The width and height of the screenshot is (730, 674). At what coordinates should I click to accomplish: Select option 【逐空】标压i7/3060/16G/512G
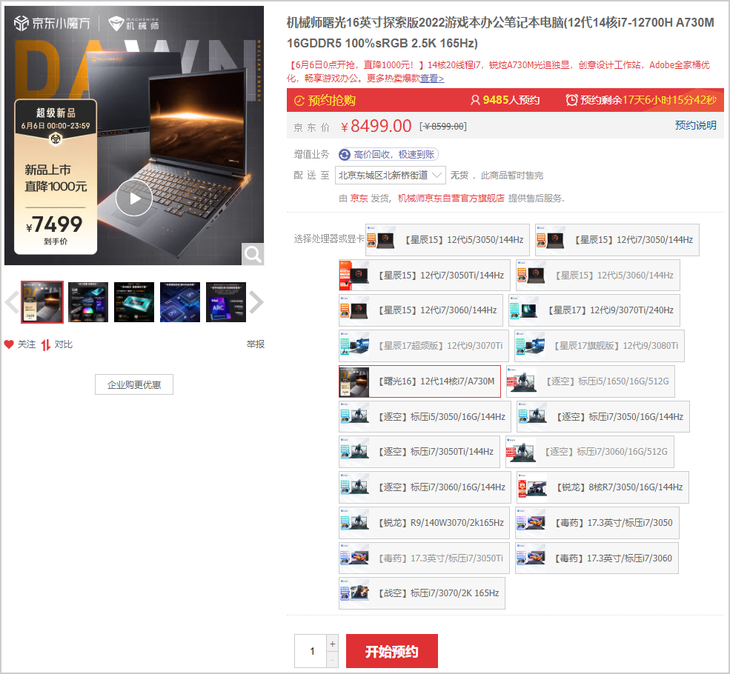point(589,452)
